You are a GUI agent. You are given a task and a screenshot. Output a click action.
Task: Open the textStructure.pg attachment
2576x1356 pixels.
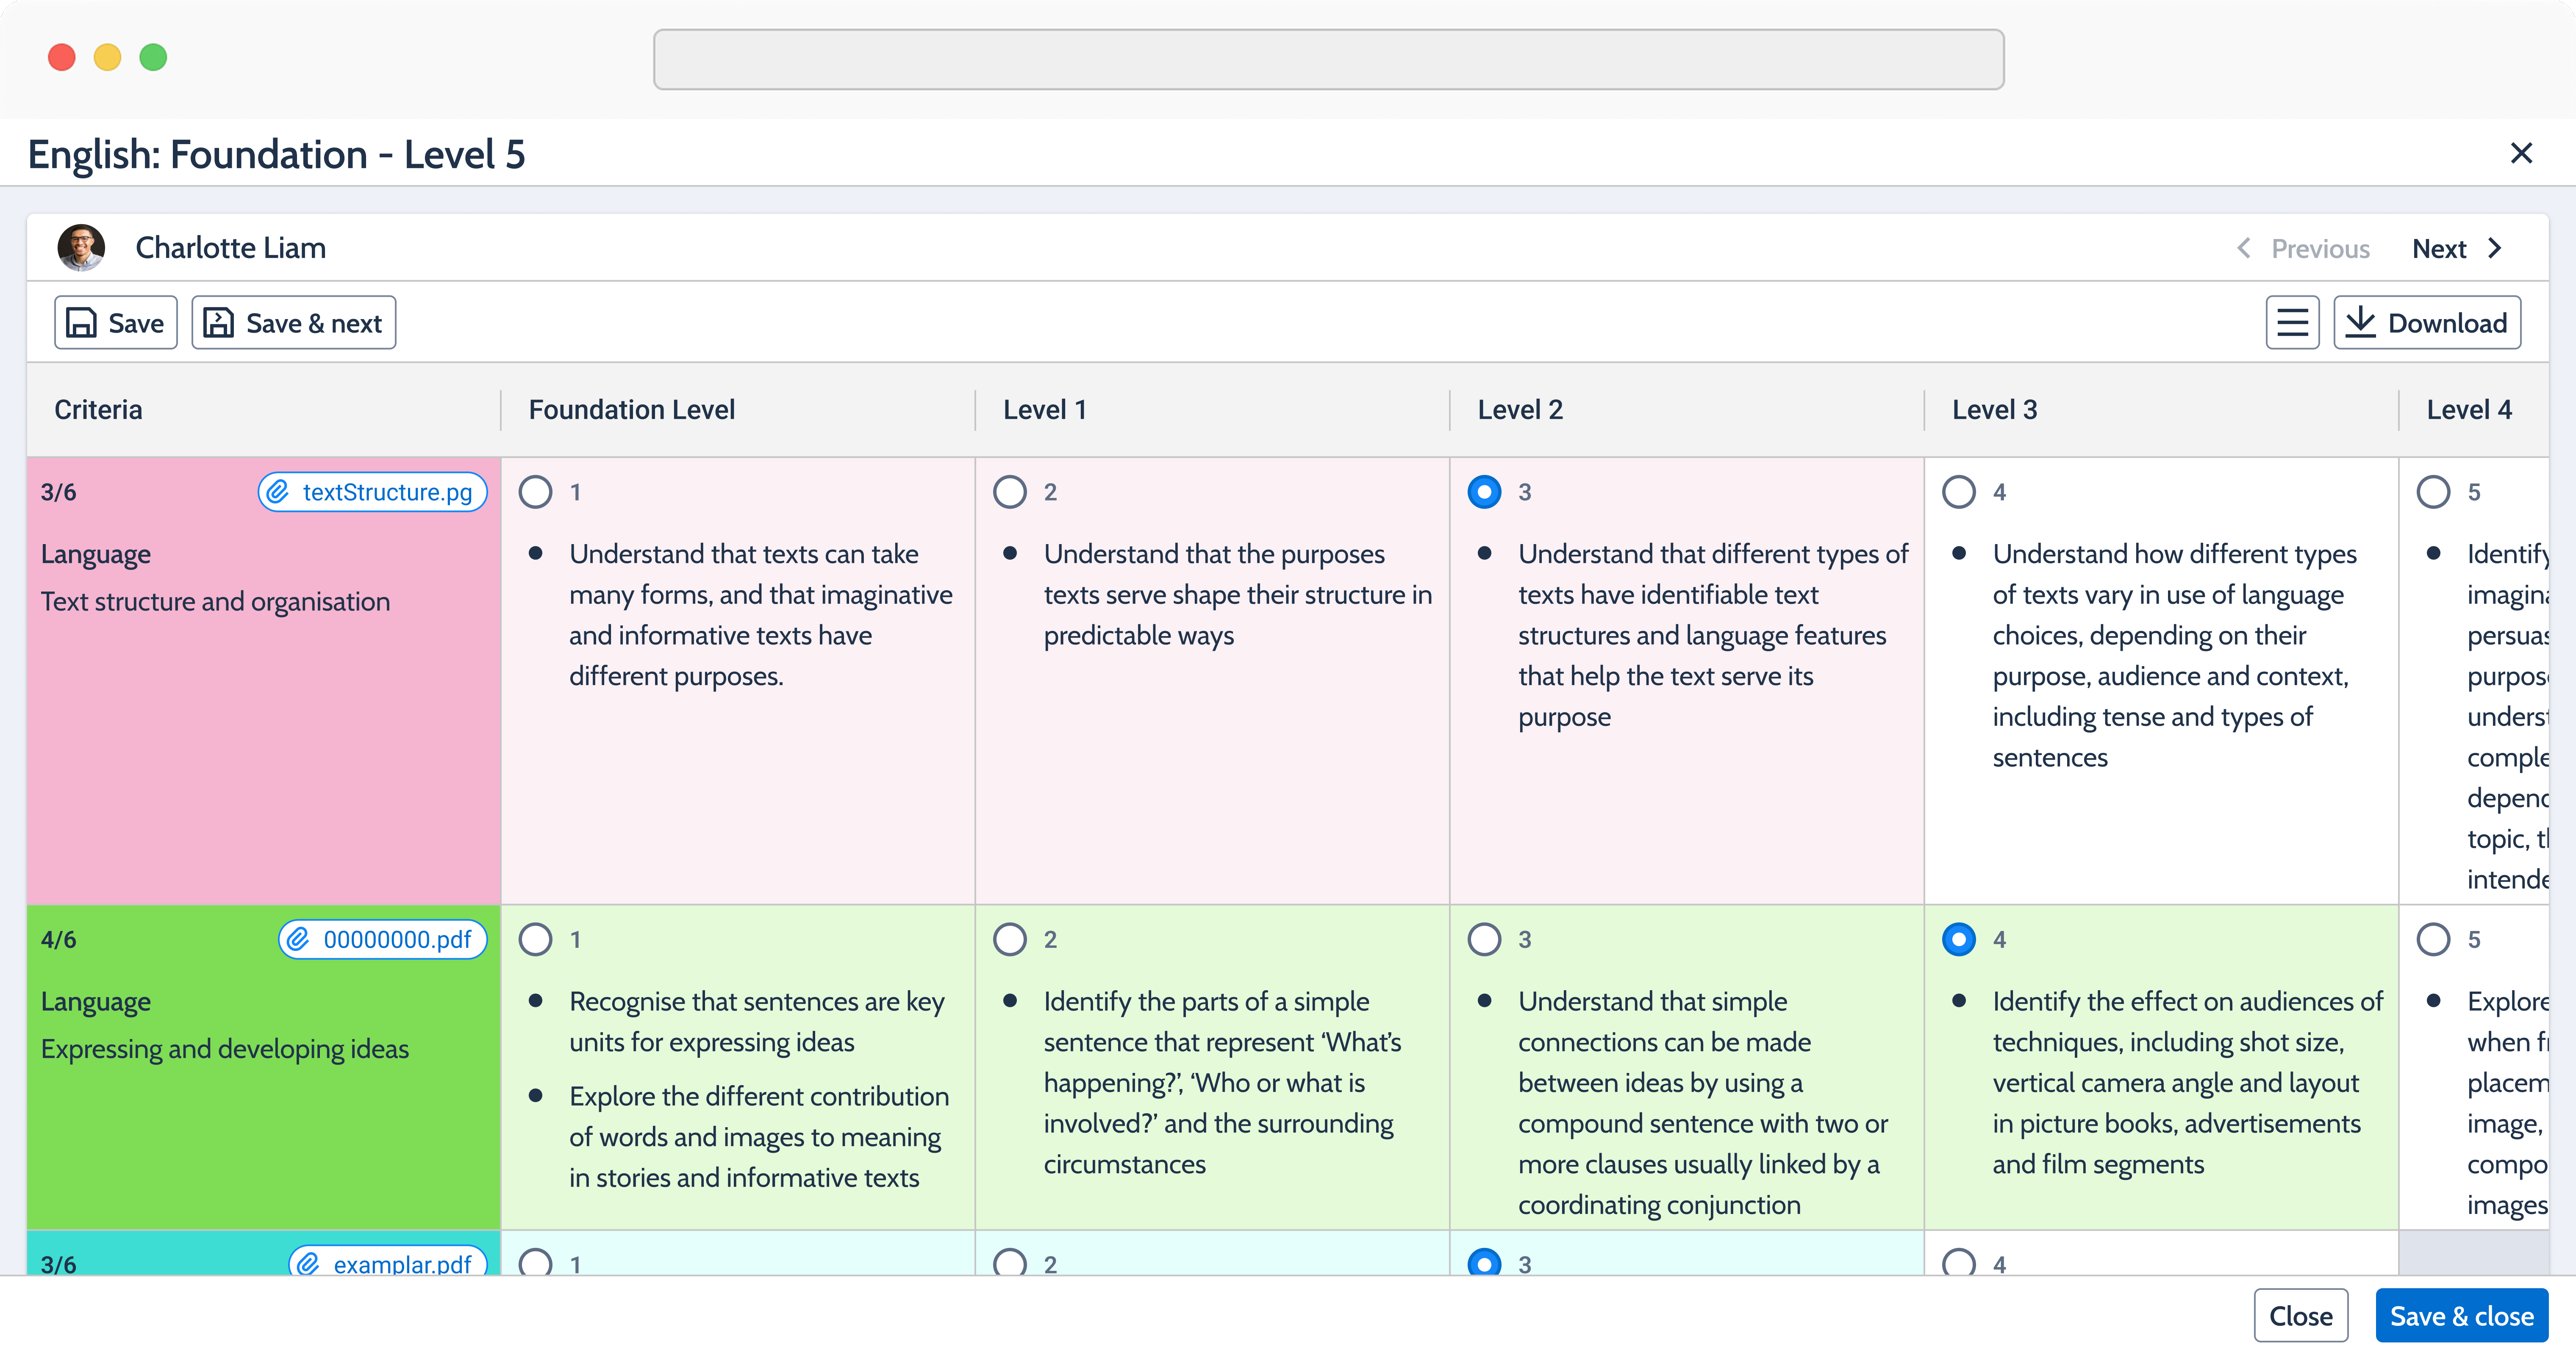coord(373,492)
